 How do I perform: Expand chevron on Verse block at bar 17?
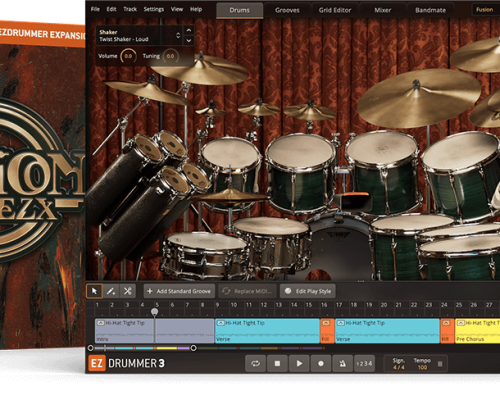click(x=340, y=323)
